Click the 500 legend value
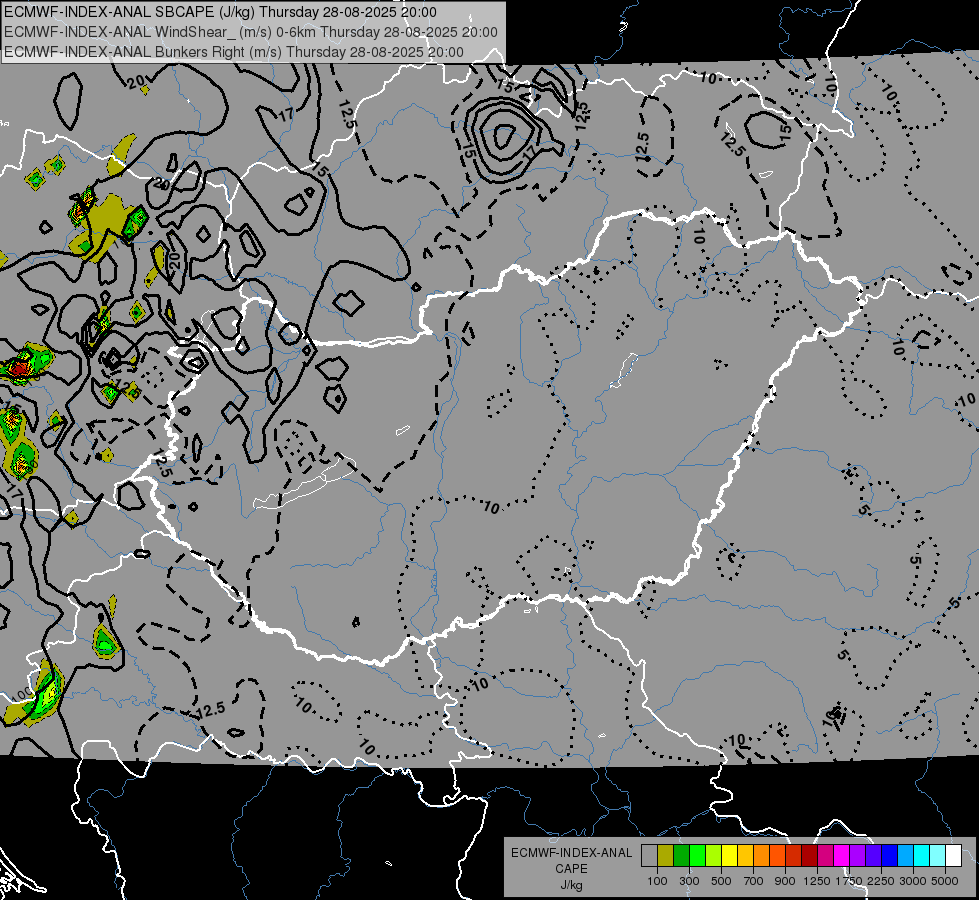Viewport: 979px width, 900px height. (721, 881)
